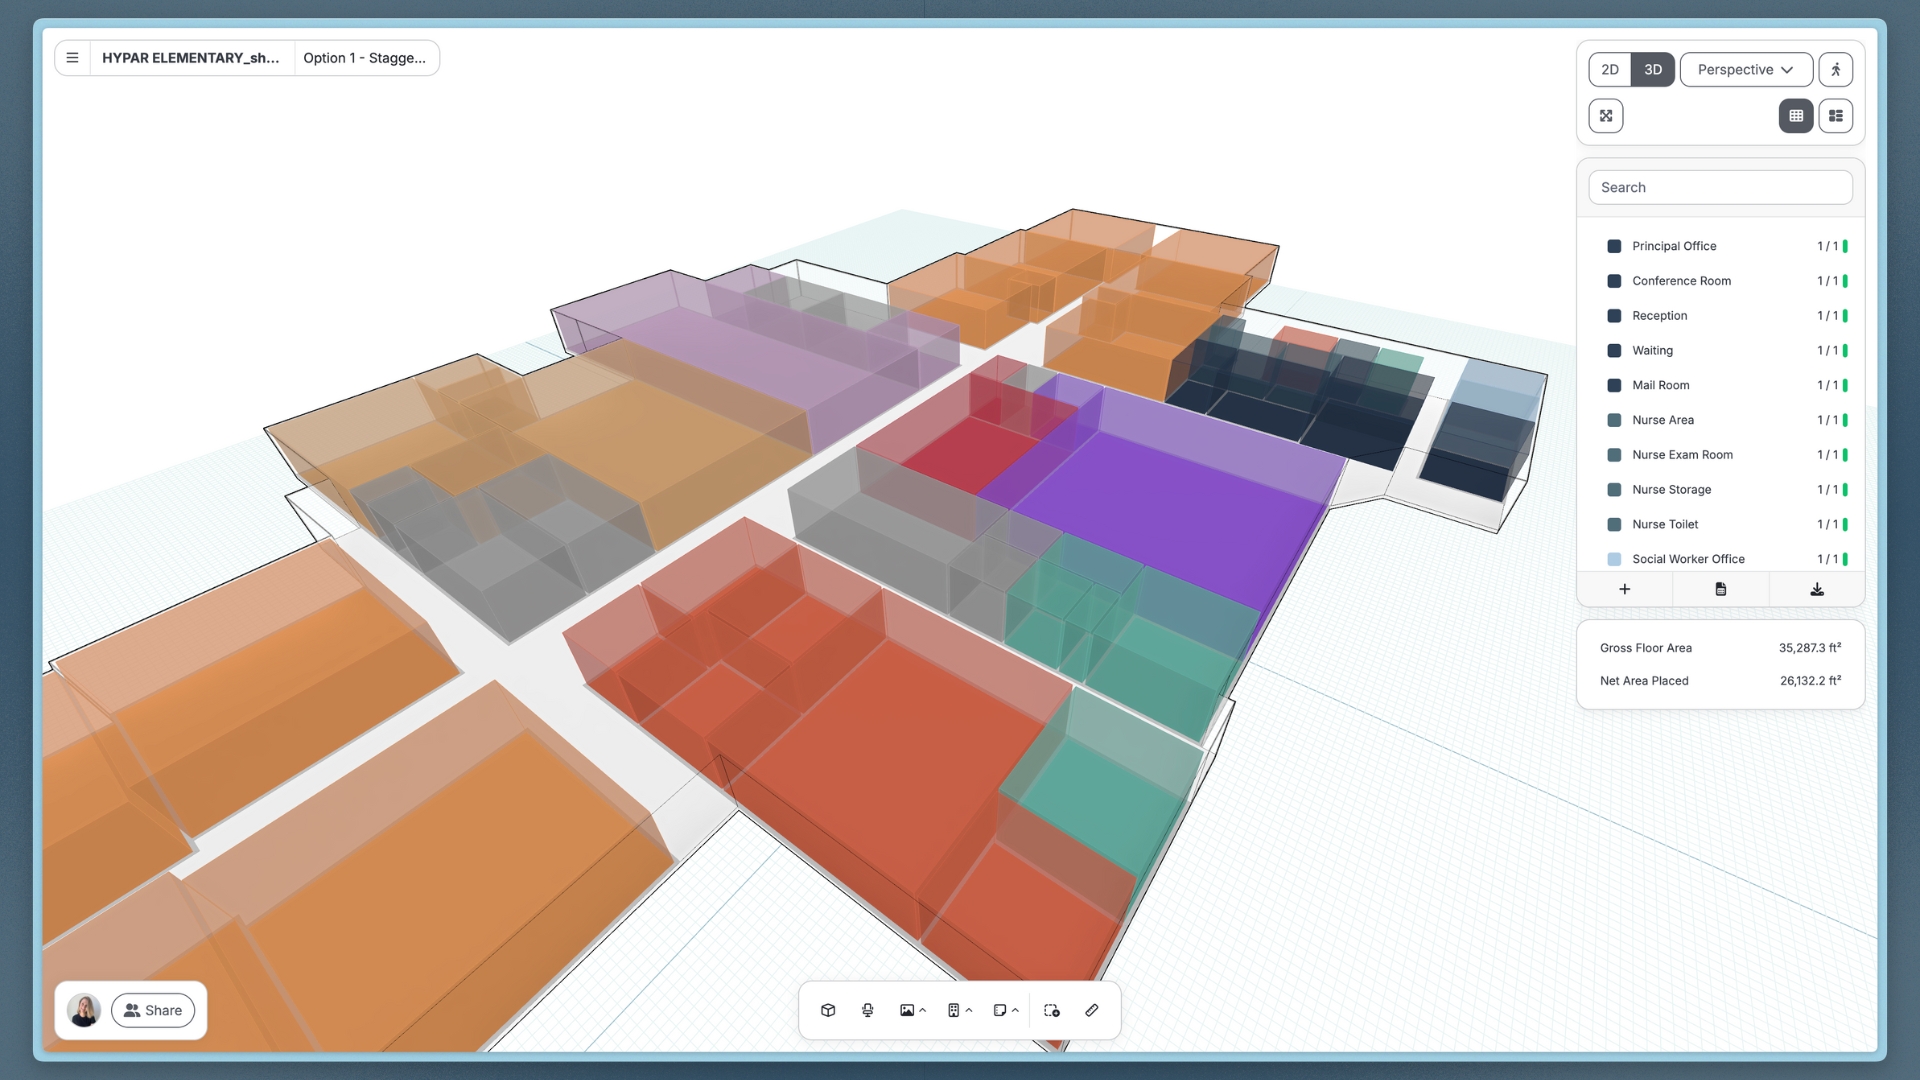The width and height of the screenshot is (1920, 1080).
Task: Open the Perspective camera dropdown
Action: click(1745, 70)
